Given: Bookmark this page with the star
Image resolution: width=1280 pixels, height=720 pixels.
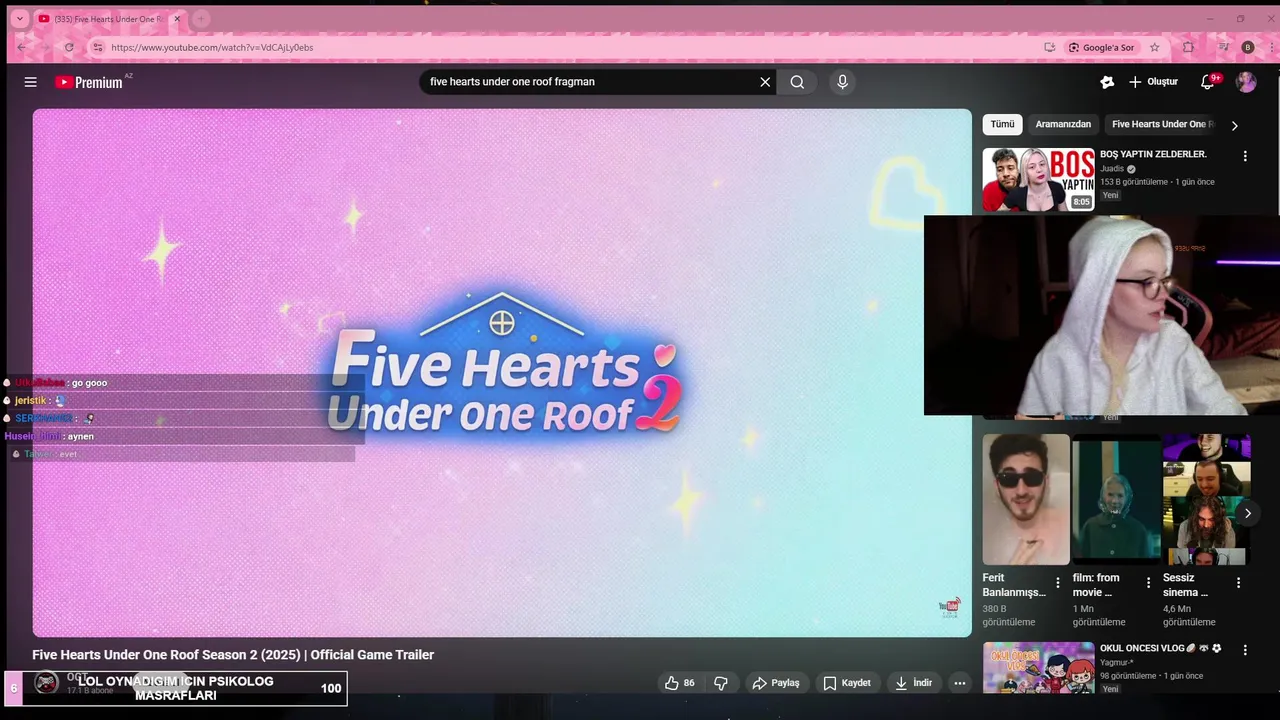Looking at the screenshot, I should (x=1155, y=47).
